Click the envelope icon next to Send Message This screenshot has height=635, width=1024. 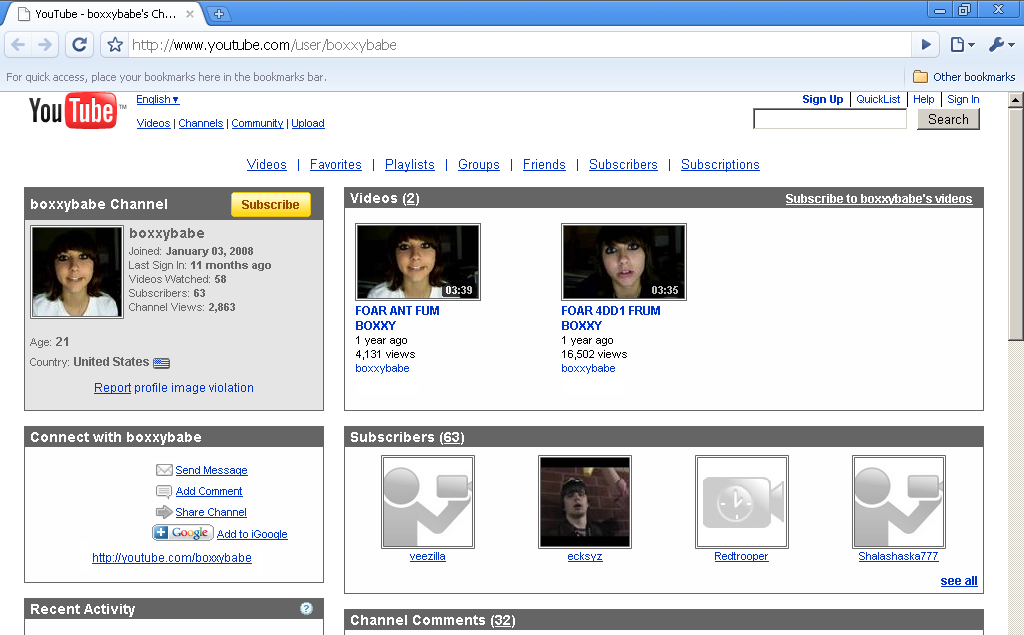(164, 470)
